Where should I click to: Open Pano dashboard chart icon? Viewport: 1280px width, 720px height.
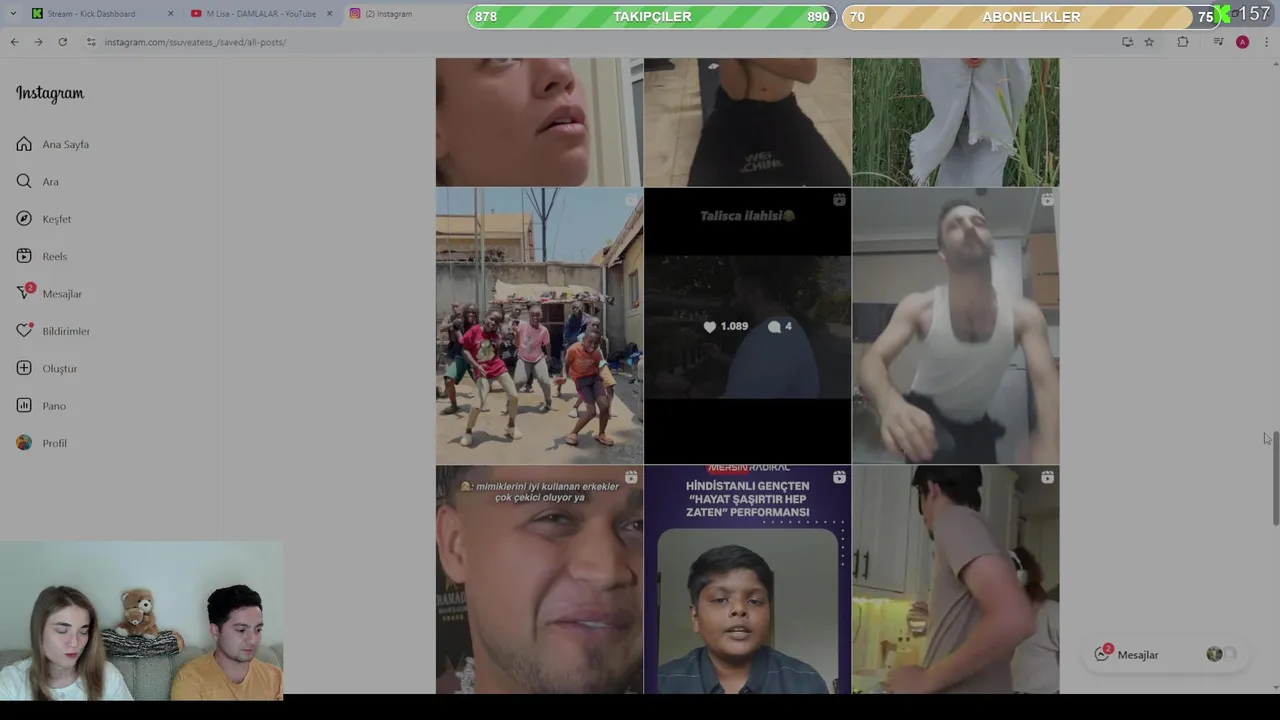[24, 405]
